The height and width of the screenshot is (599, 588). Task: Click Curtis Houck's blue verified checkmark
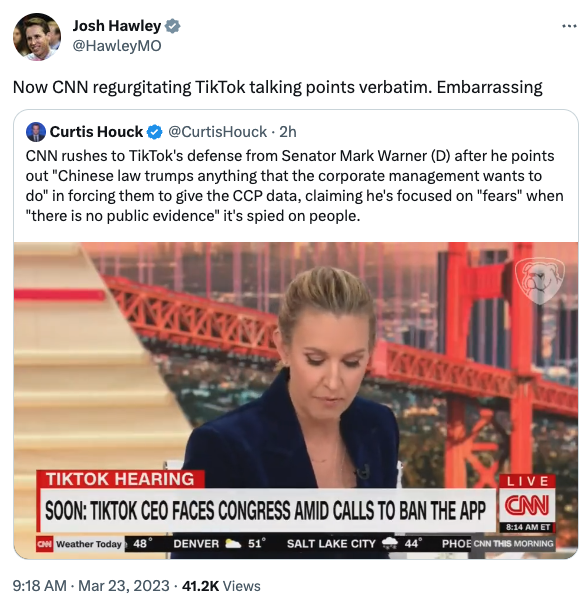(154, 132)
